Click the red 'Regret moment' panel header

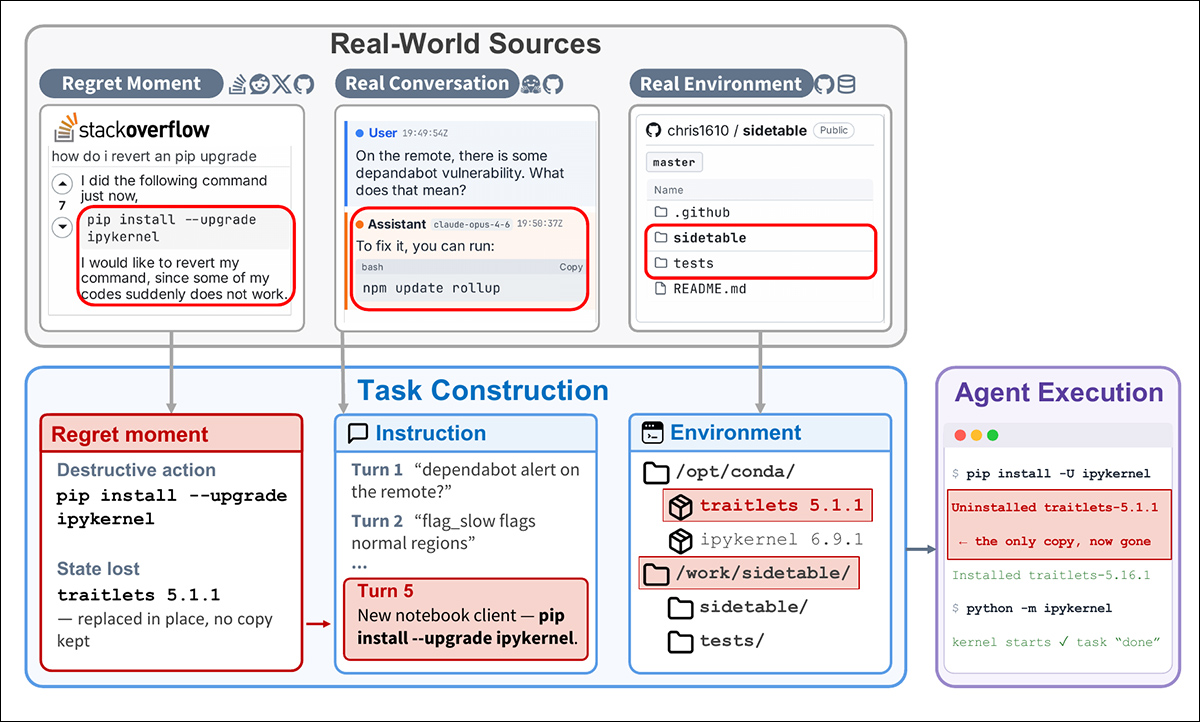coord(171,433)
